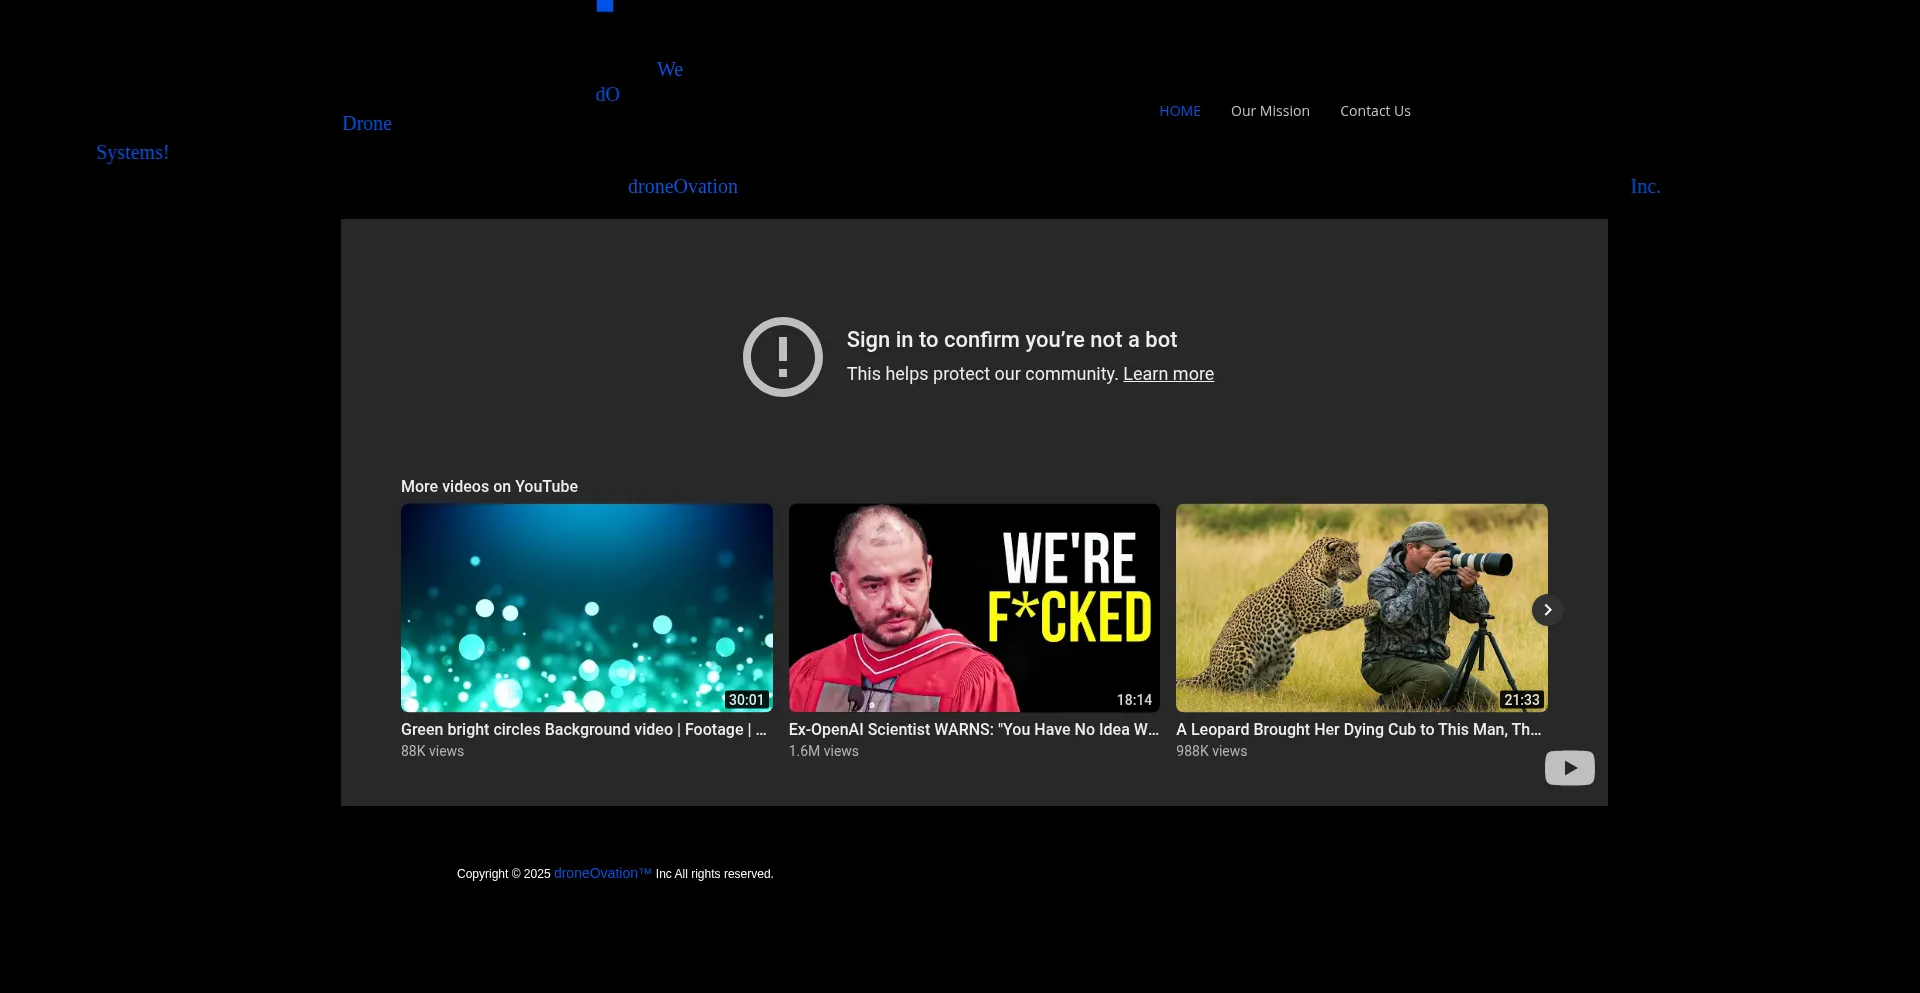Click the exclamation warning icon

tap(783, 357)
